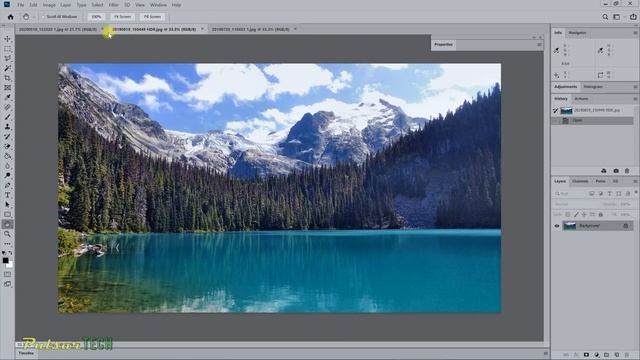Open the History panel flyout menu
This screenshot has height=360, width=640.
[x=635, y=99]
